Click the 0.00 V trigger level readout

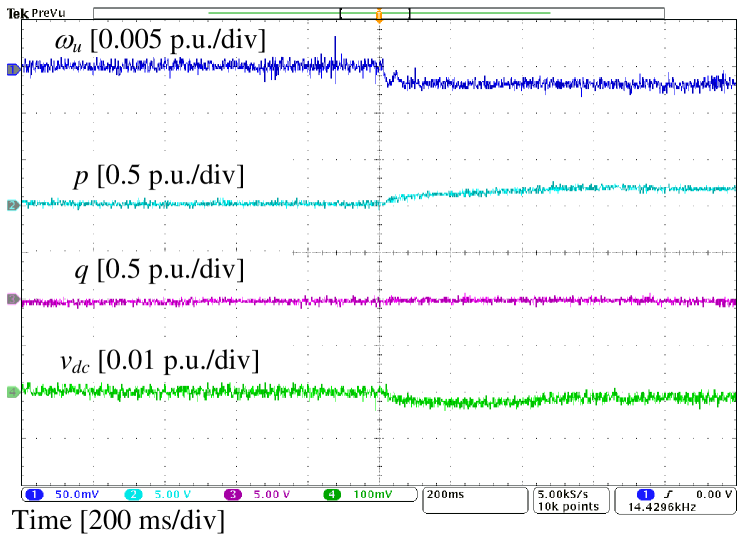point(714,495)
